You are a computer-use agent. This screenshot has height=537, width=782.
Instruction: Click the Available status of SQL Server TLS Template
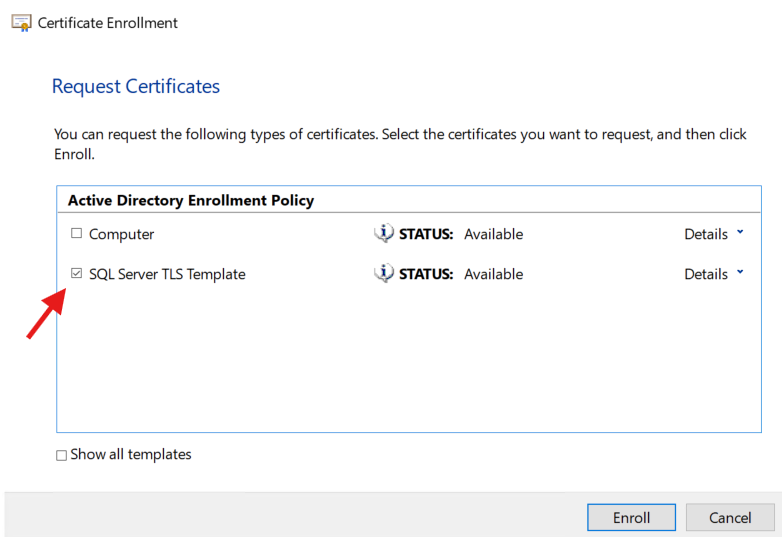click(494, 274)
